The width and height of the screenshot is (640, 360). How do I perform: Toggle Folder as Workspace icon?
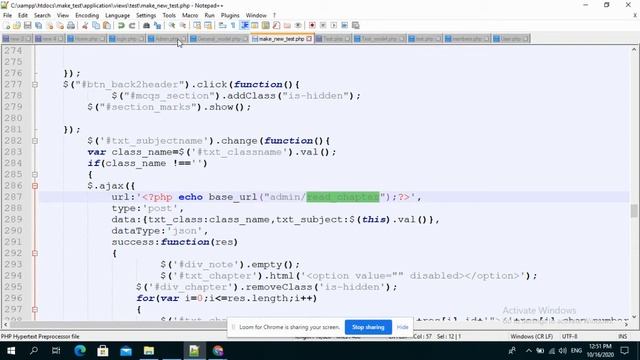(x=287, y=25)
